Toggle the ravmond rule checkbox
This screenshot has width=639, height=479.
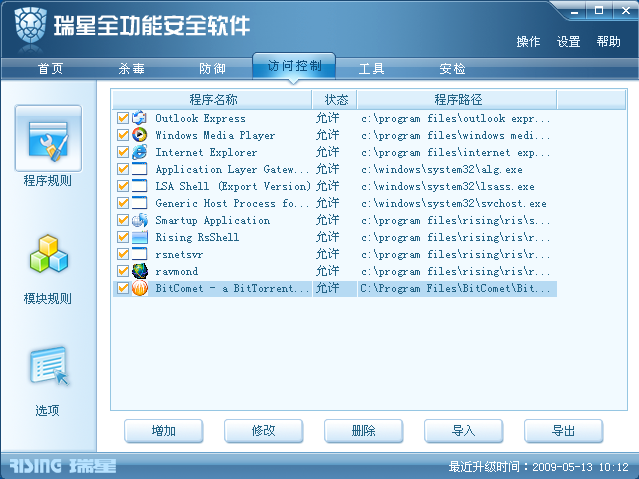pos(123,271)
